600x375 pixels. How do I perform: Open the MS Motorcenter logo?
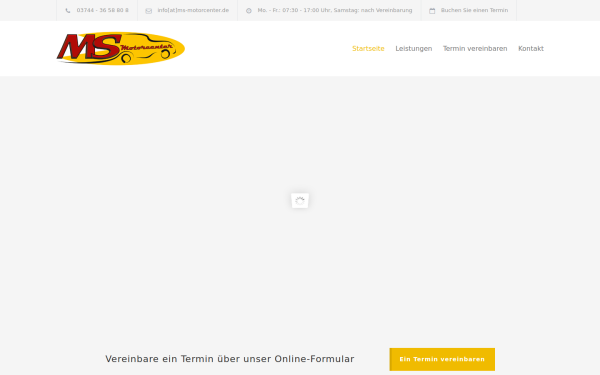121,49
